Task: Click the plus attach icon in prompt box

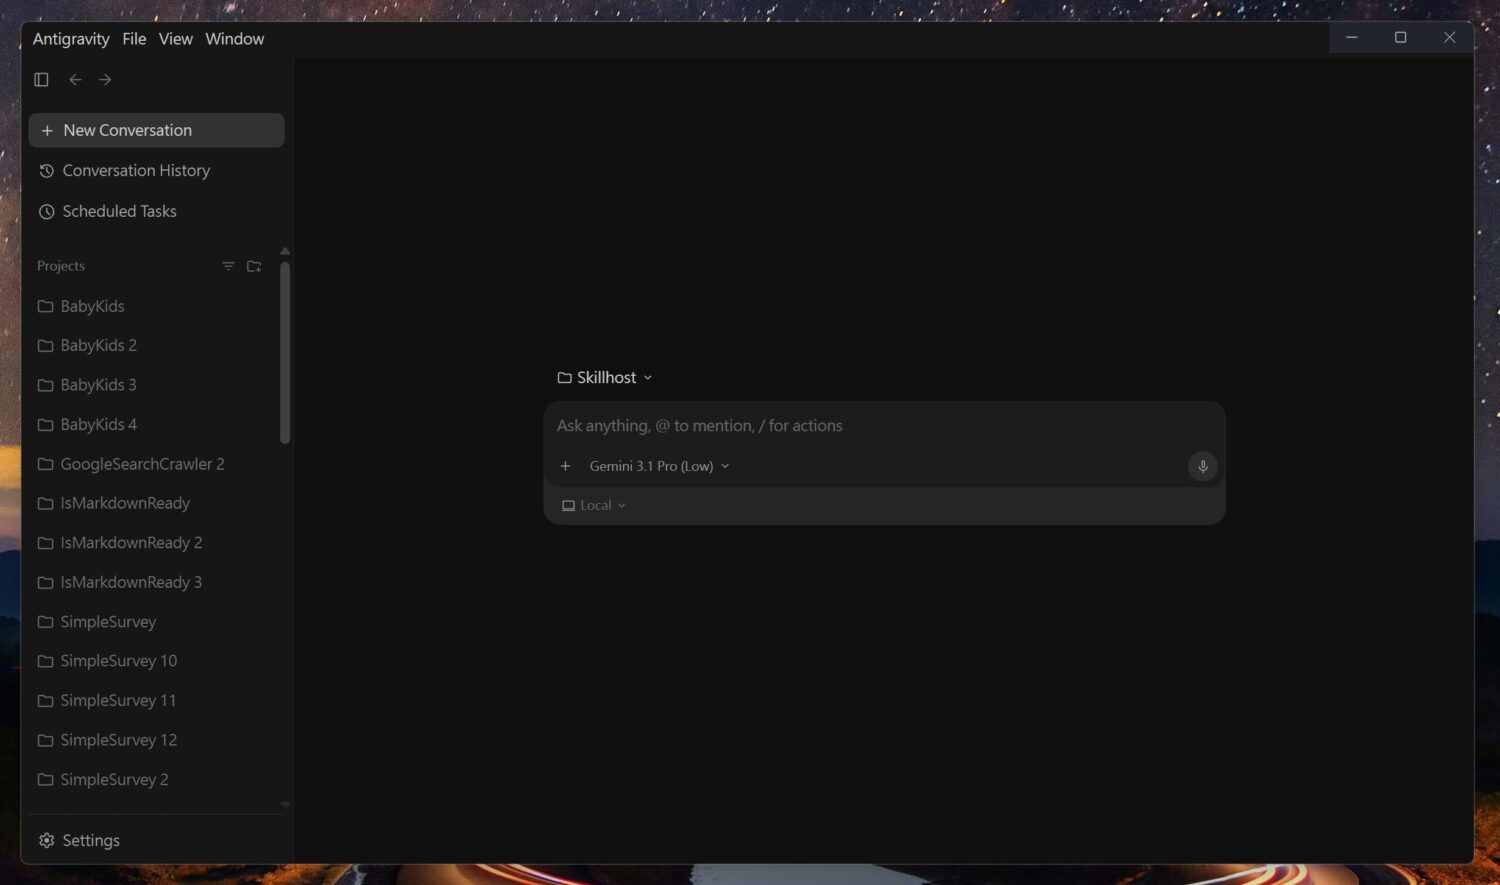Action: 565,466
